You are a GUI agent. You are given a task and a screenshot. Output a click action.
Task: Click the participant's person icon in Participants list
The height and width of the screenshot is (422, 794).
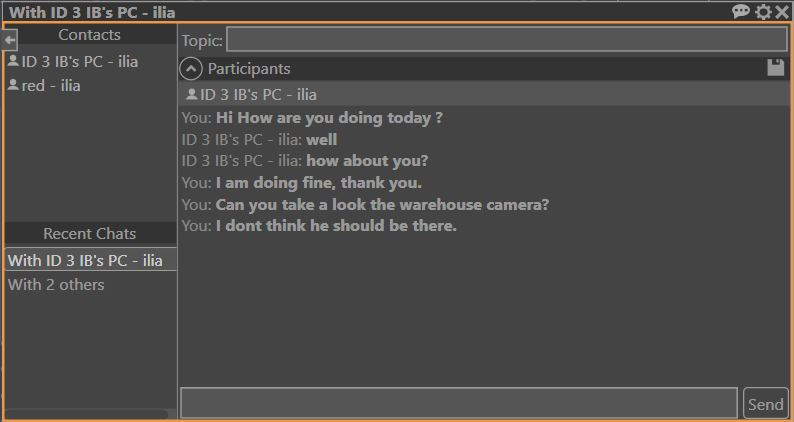191,95
